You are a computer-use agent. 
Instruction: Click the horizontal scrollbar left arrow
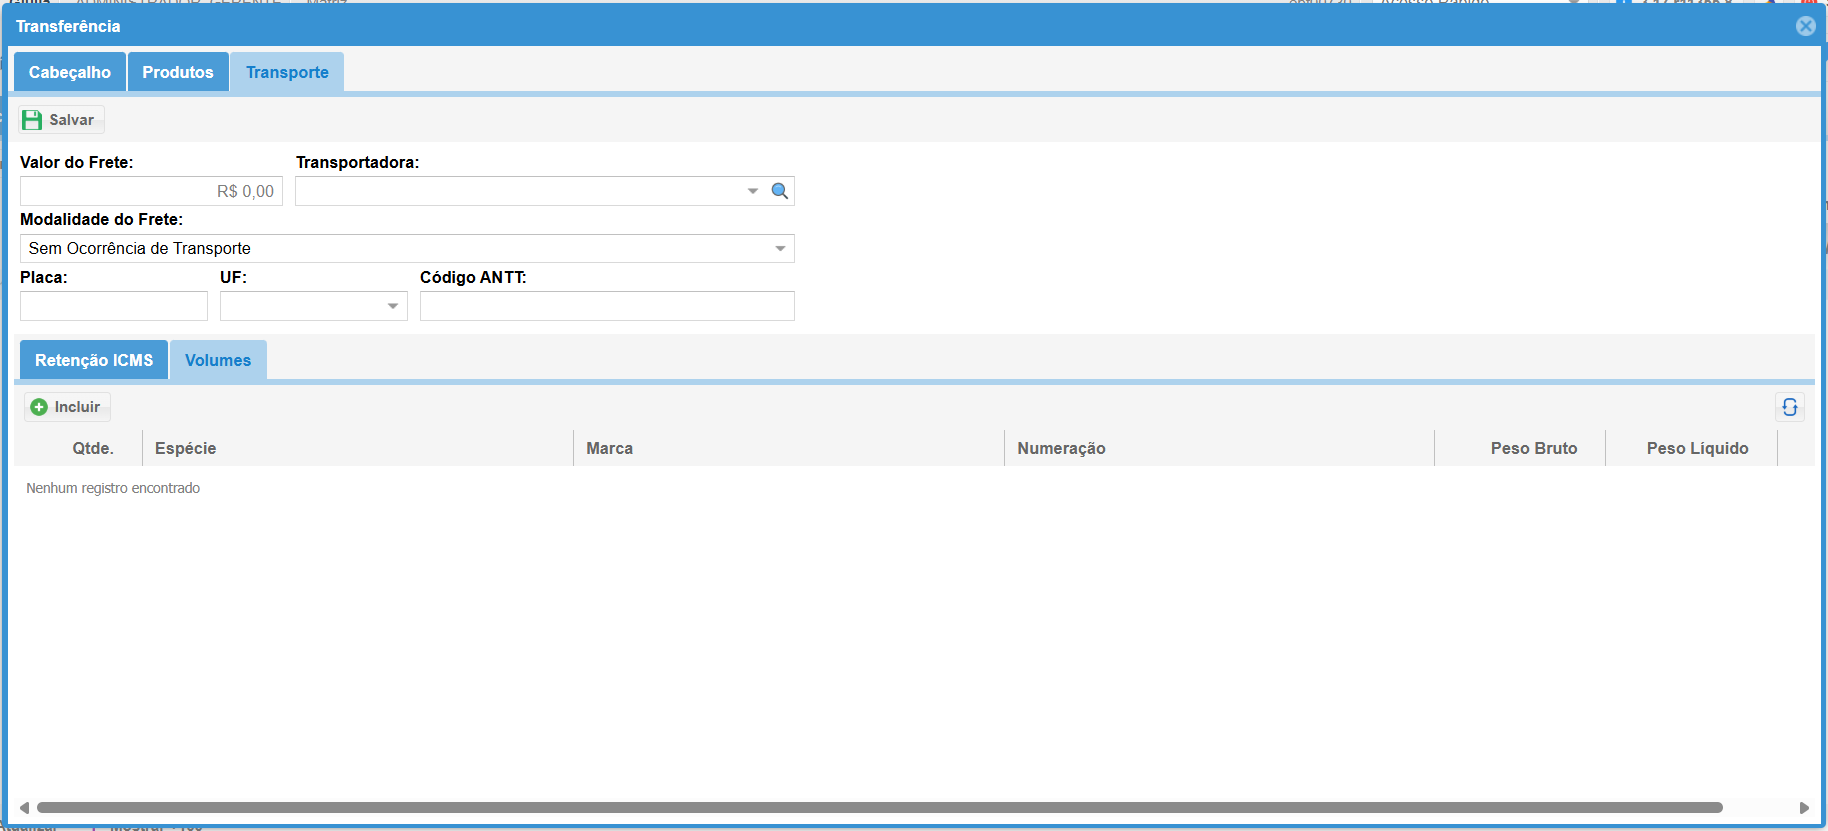[x=24, y=808]
